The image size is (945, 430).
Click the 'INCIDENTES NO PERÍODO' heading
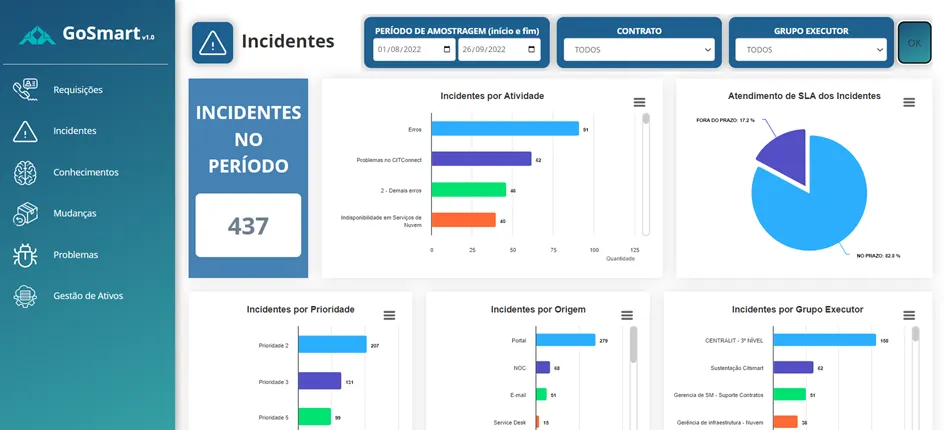(248, 139)
